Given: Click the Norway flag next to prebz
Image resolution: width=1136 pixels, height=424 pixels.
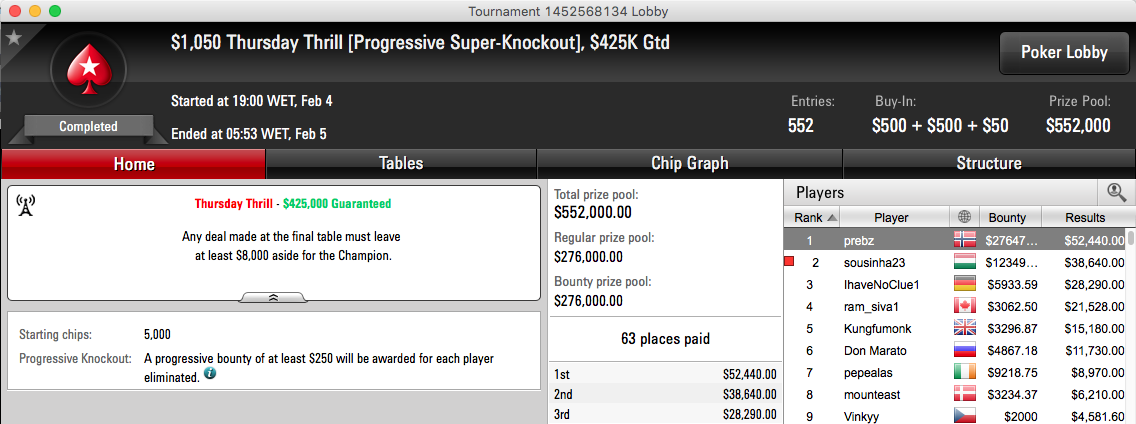Looking at the screenshot, I should 965,239.
